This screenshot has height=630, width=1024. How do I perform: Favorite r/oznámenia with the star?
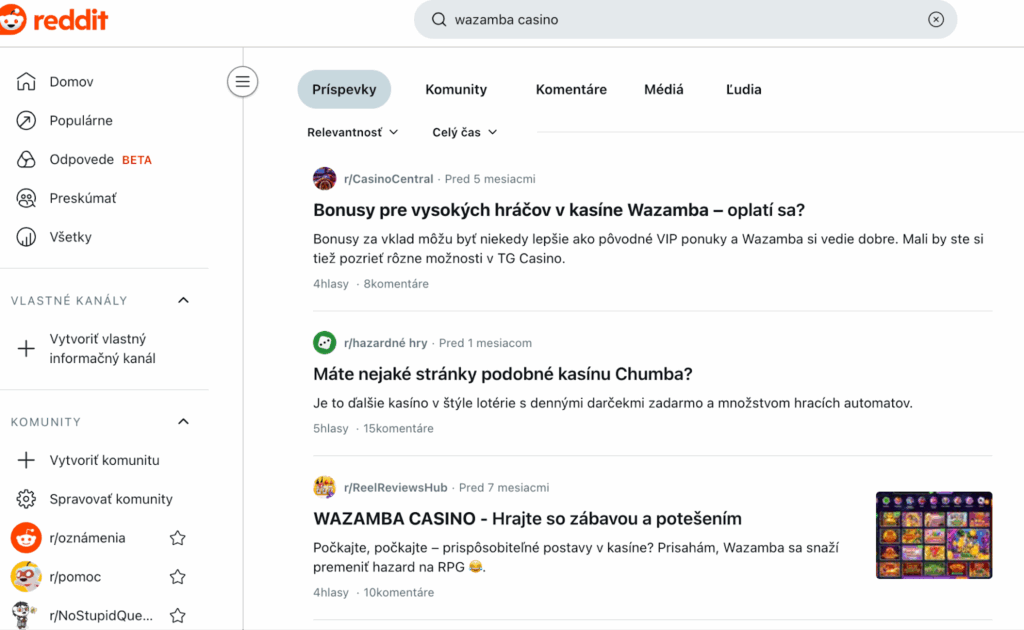pyautogui.click(x=178, y=538)
